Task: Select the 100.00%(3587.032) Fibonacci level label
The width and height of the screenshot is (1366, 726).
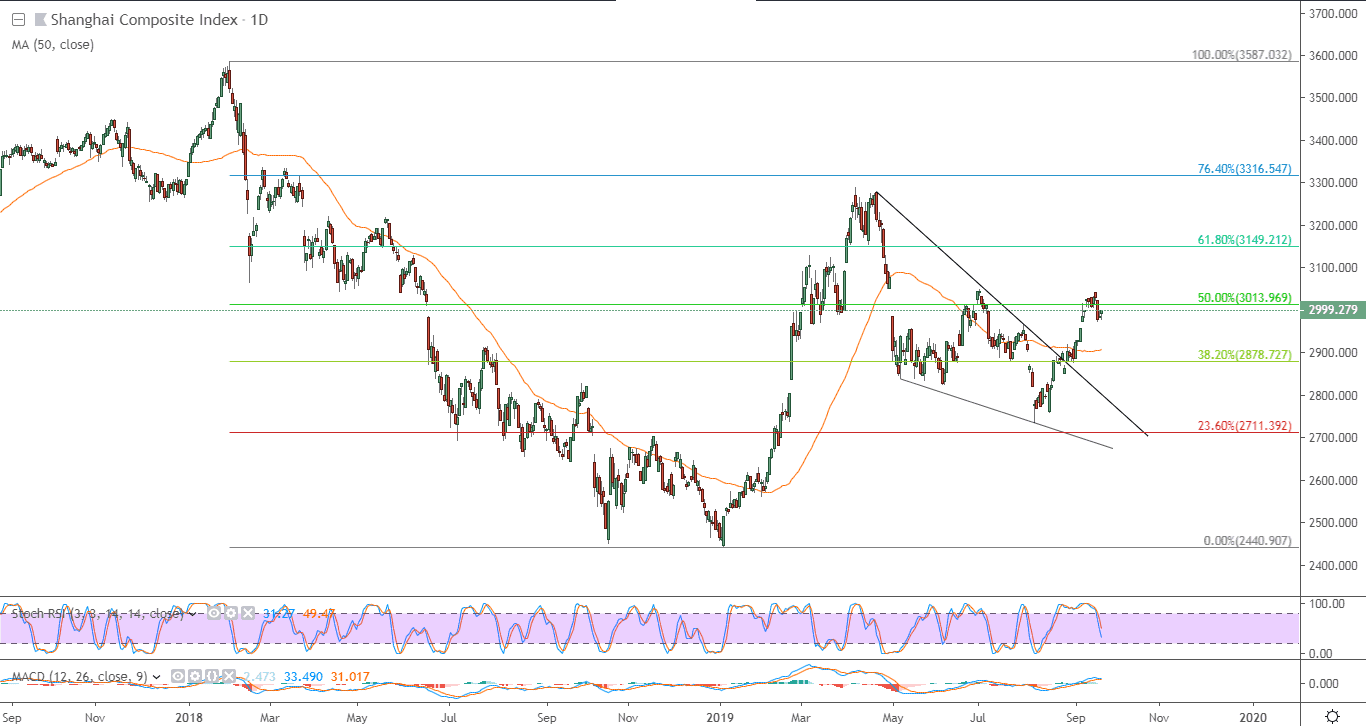Action: (1243, 55)
